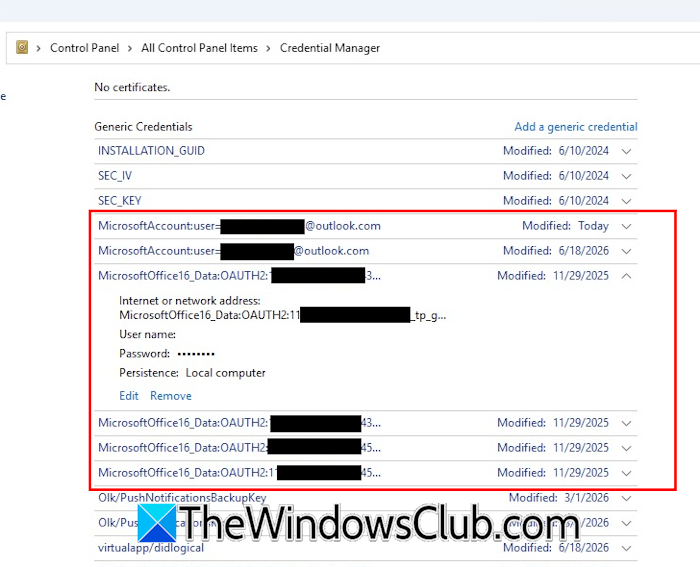The width and height of the screenshot is (700, 567).
Task: Click Add a generic credential link
Action: (576, 127)
